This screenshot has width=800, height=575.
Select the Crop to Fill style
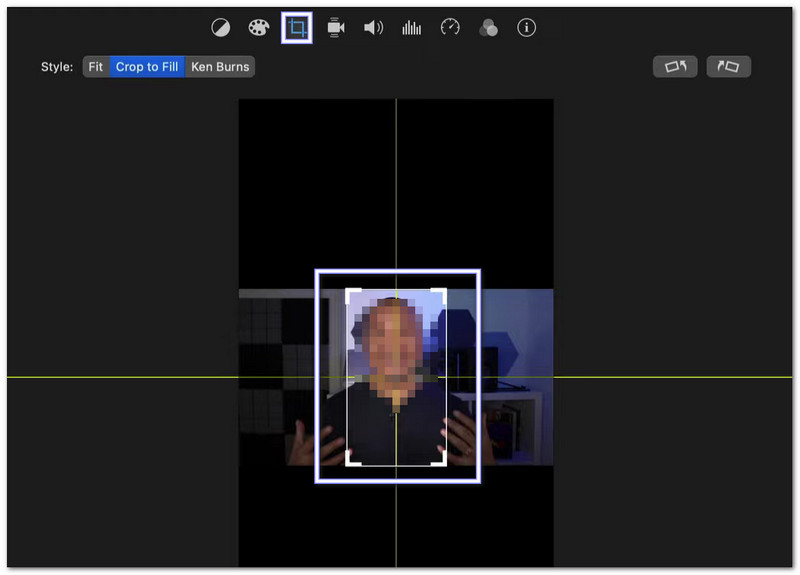click(147, 67)
